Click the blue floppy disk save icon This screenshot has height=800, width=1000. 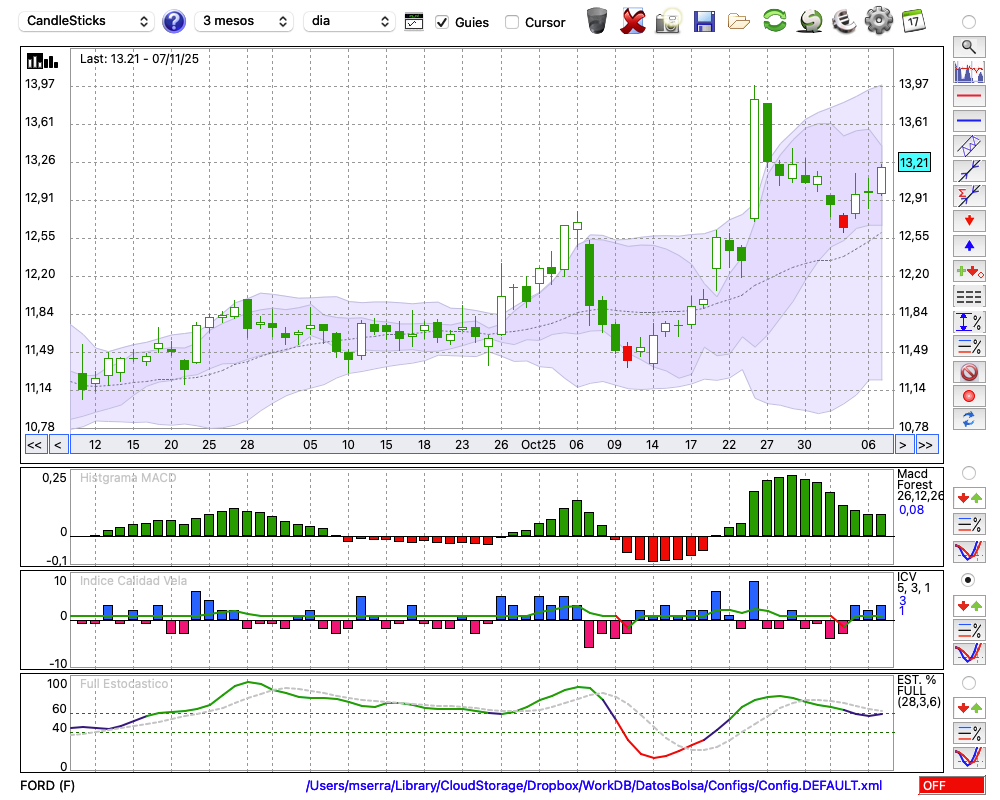tap(704, 21)
